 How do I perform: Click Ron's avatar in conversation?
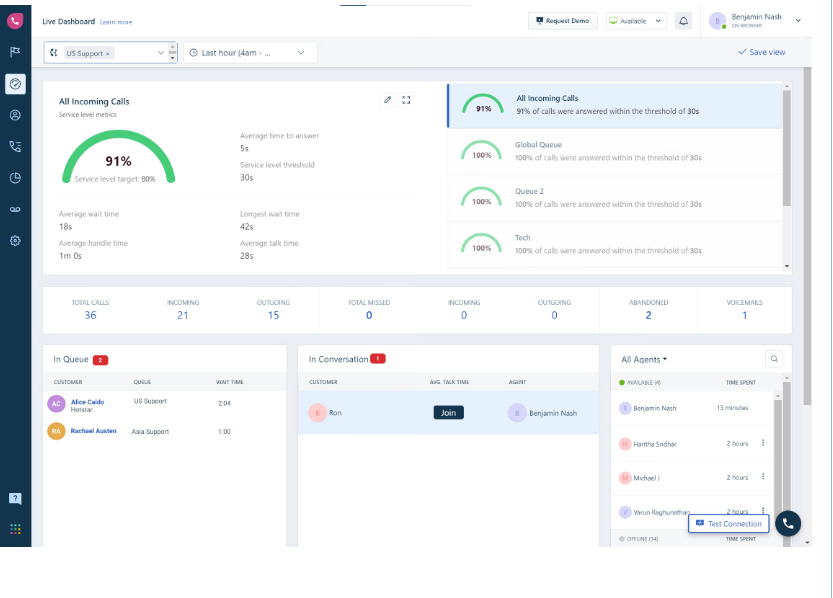[317, 413]
